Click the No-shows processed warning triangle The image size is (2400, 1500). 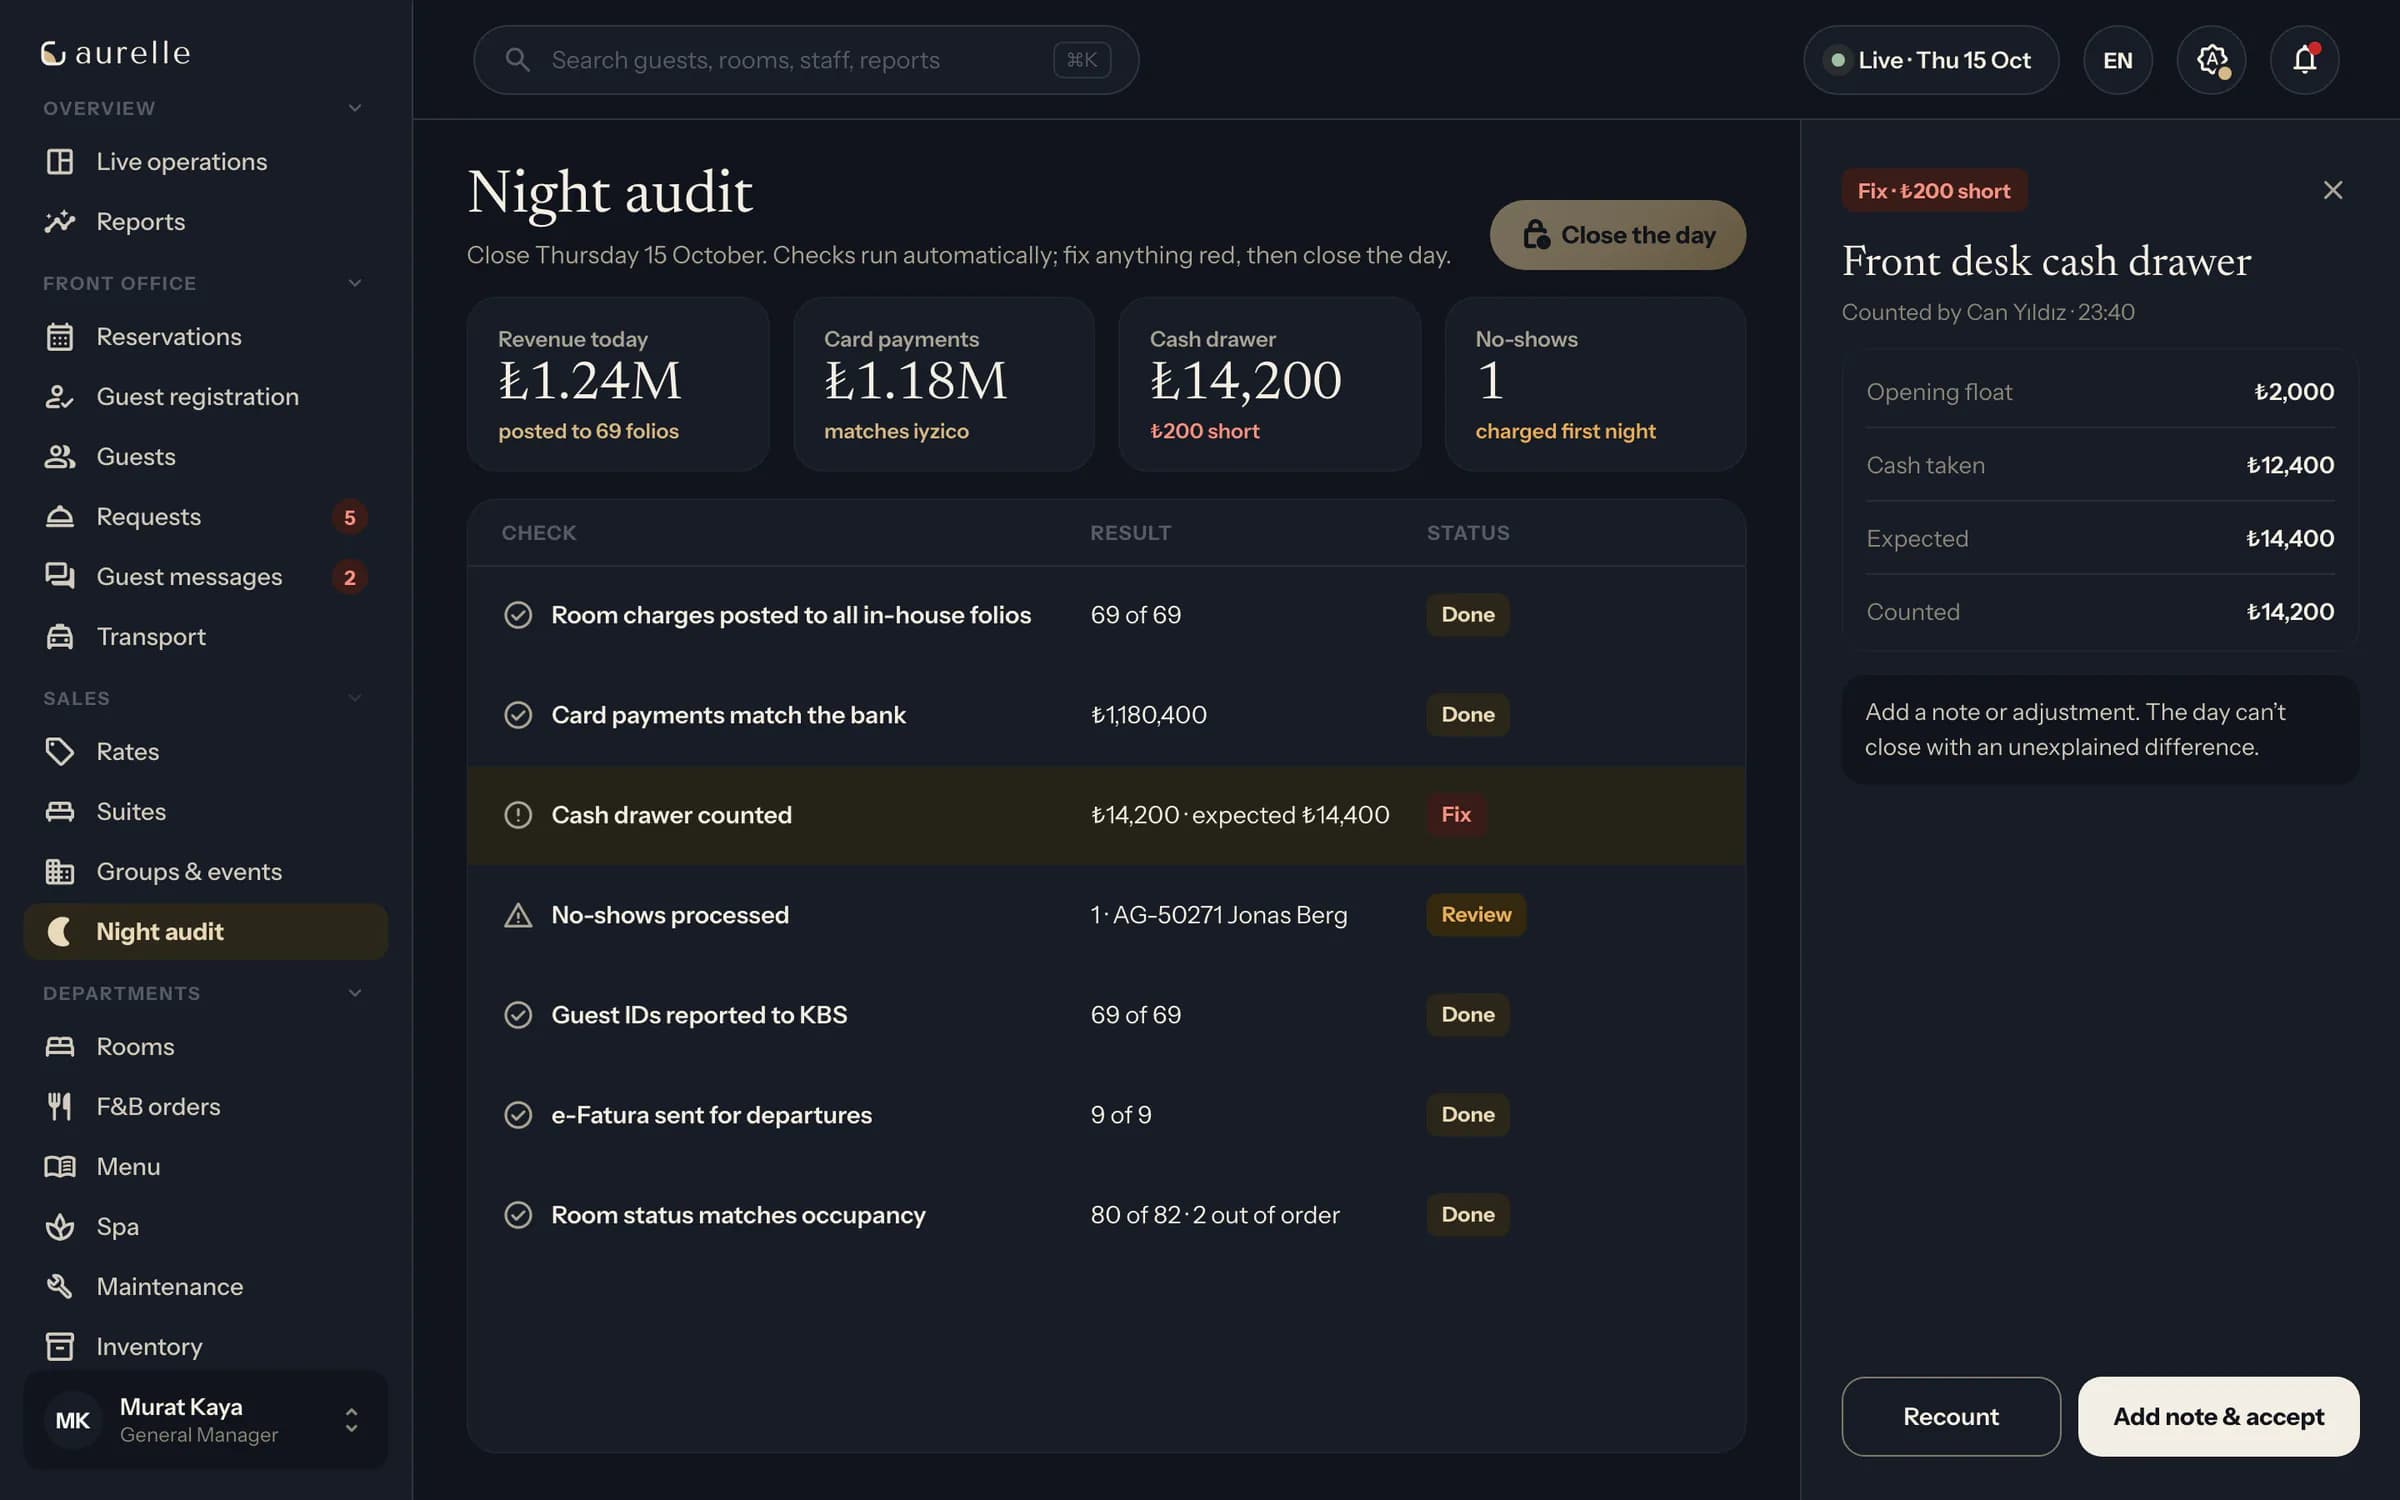click(x=518, y=915)
